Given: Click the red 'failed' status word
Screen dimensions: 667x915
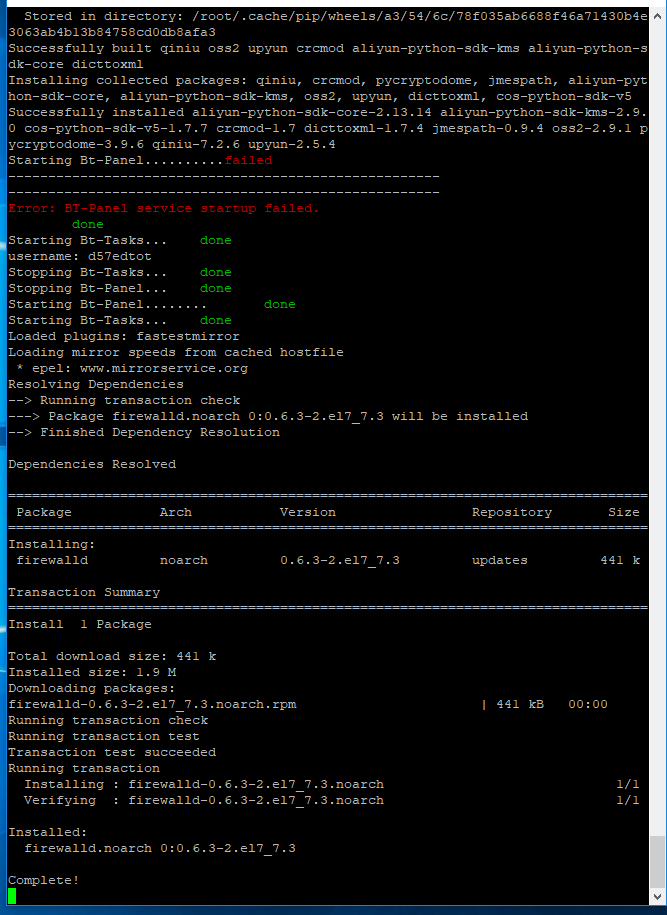Looking at the screenshot, I should 248,160.
